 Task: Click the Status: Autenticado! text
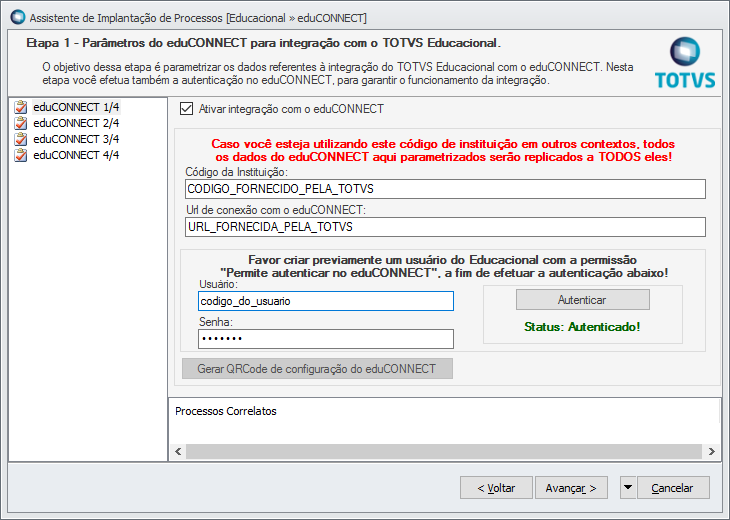[x=582, y=327]
